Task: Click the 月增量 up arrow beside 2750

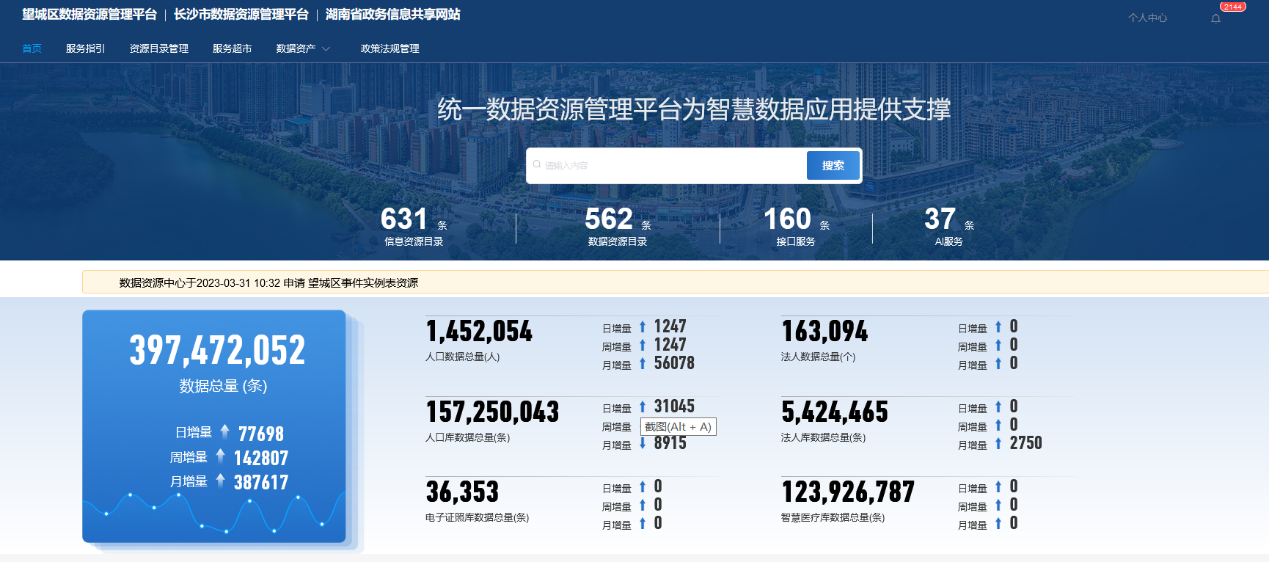Action: [997, 443]
